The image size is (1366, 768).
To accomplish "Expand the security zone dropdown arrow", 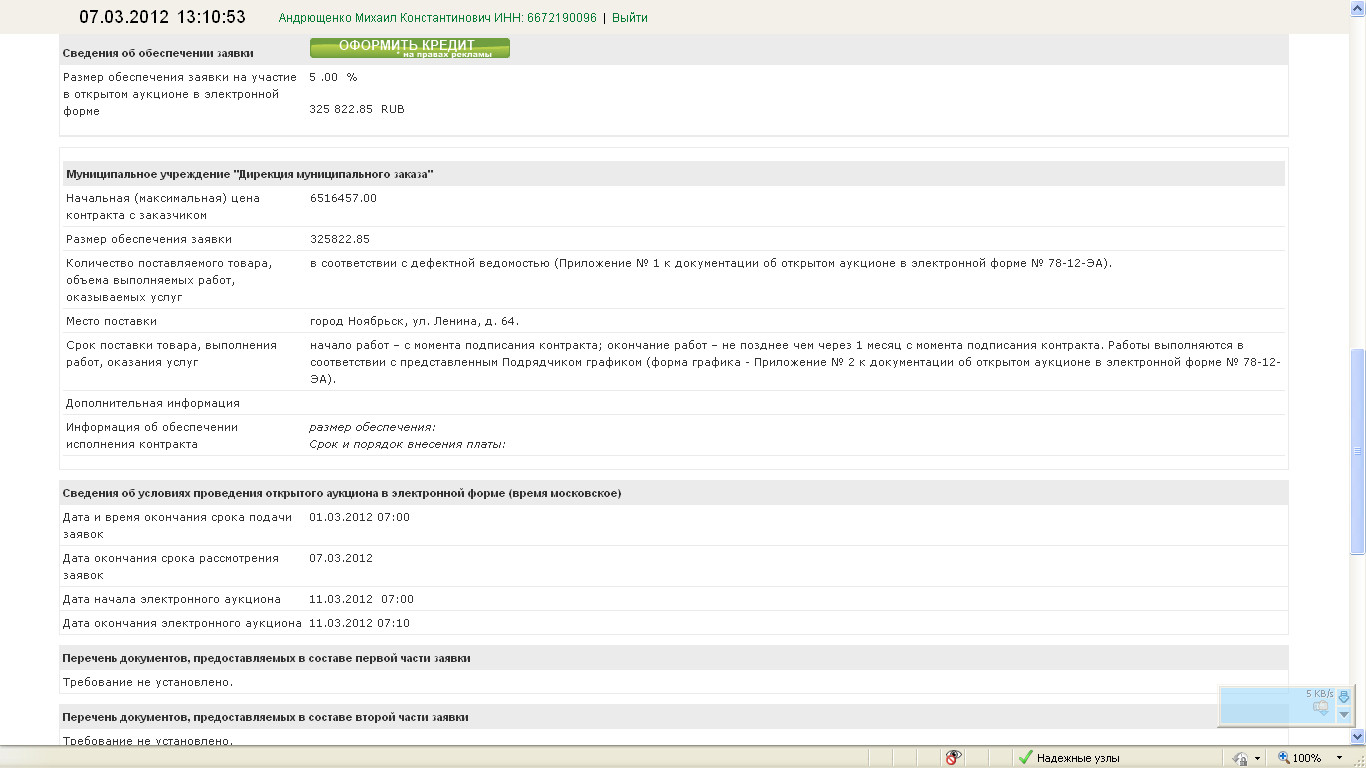I will (1257, 758).
